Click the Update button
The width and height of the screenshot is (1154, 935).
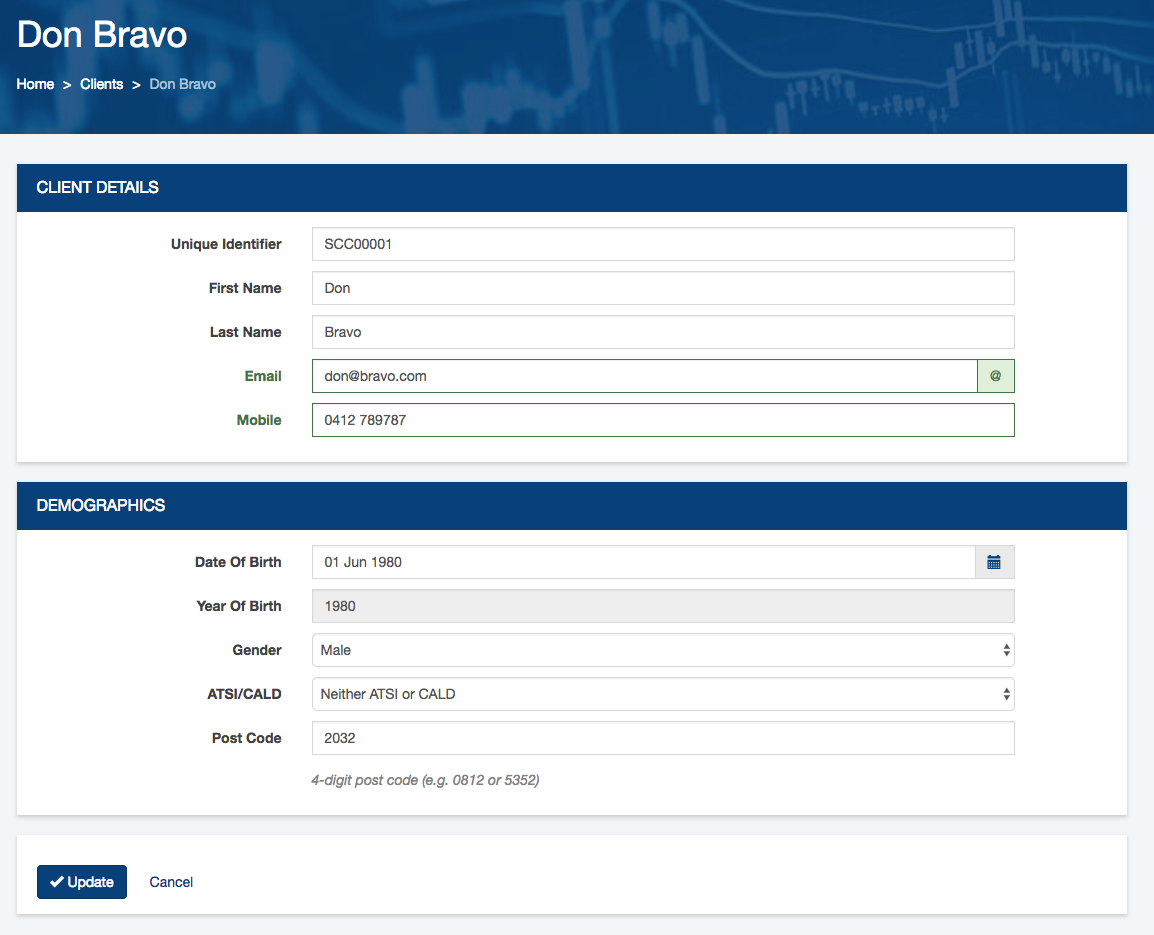(x=82, y=882)
